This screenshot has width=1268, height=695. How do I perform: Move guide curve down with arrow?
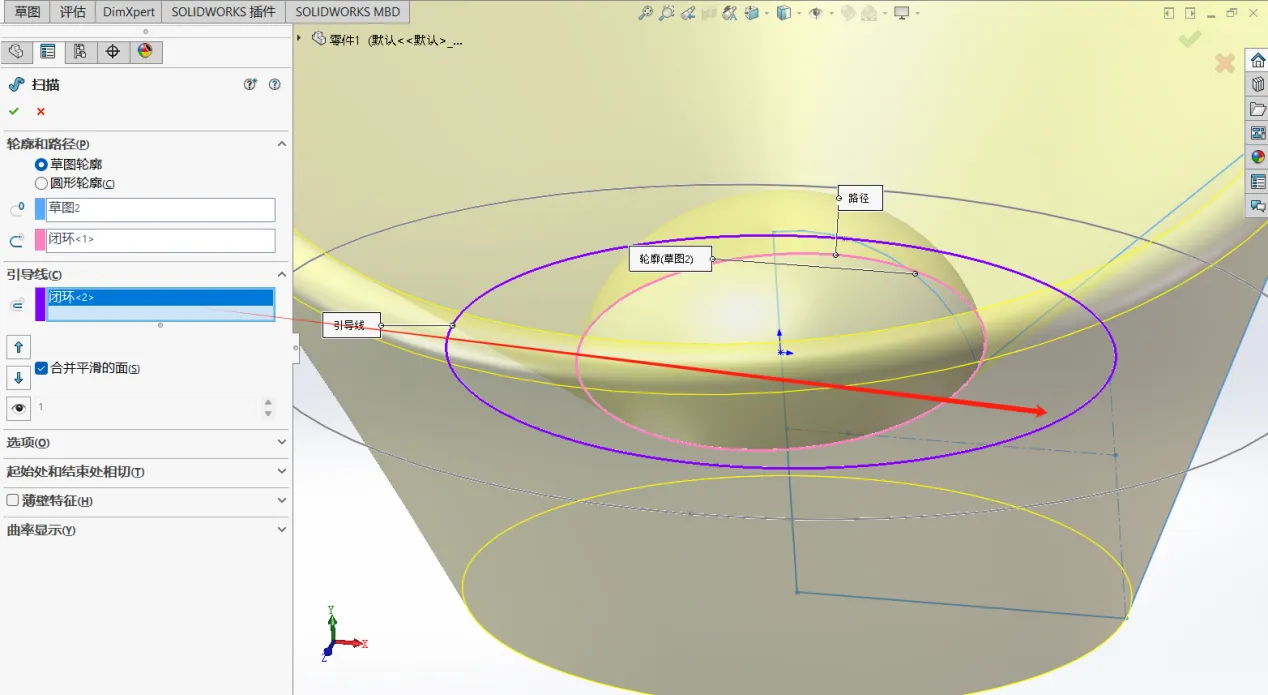click(18, 377)
